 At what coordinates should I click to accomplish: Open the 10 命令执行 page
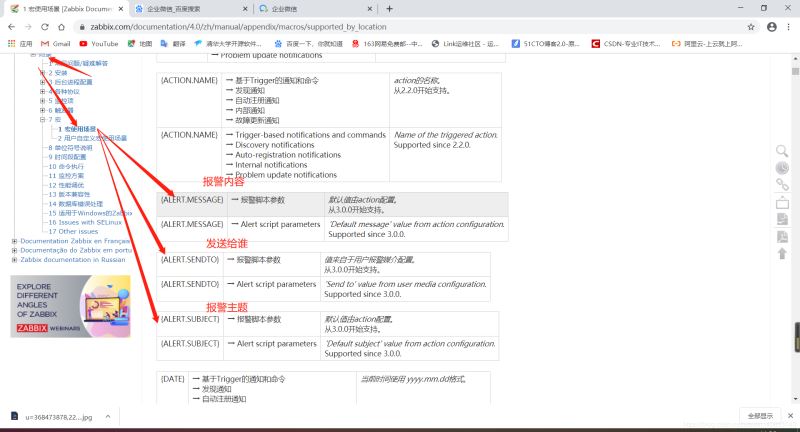[x=66, y=166]
